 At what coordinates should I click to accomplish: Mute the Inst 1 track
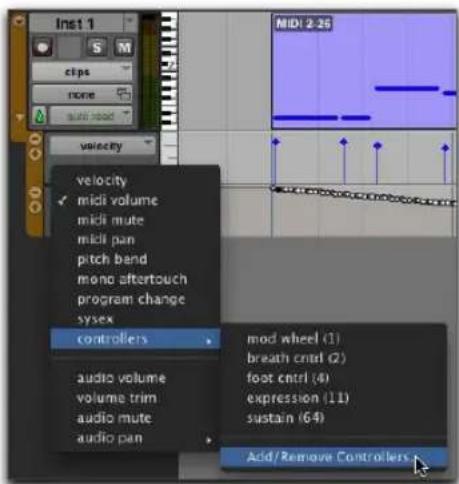point(124,48)
